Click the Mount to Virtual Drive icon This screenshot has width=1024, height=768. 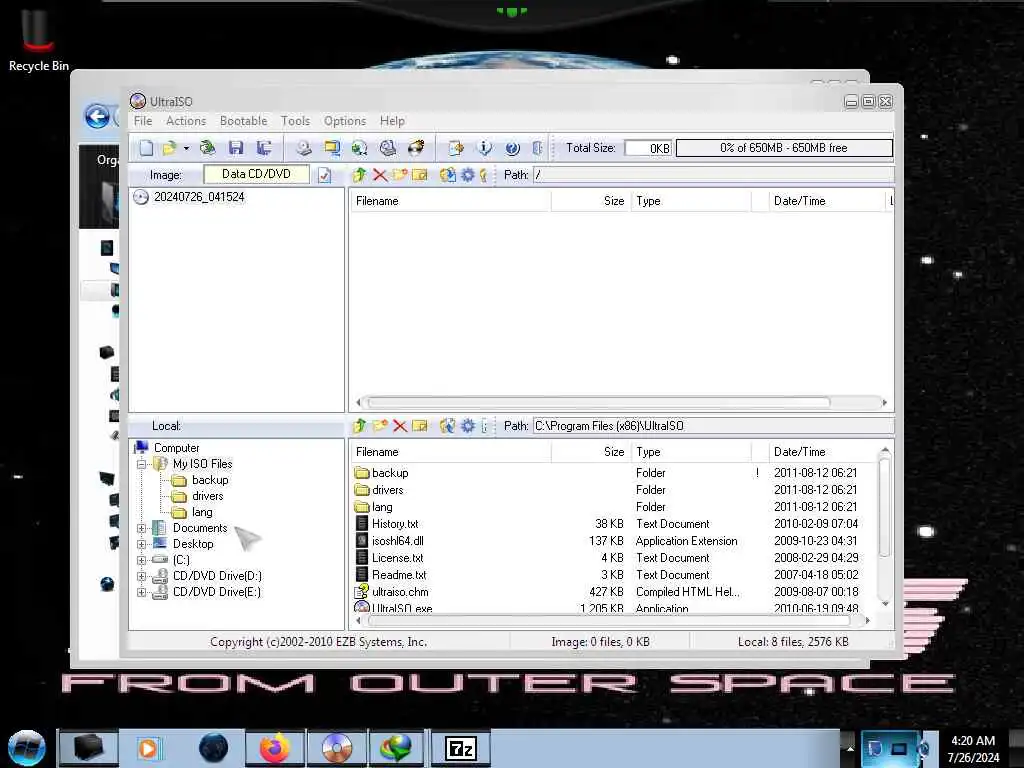pyautogui.click(x=388, y=148)
